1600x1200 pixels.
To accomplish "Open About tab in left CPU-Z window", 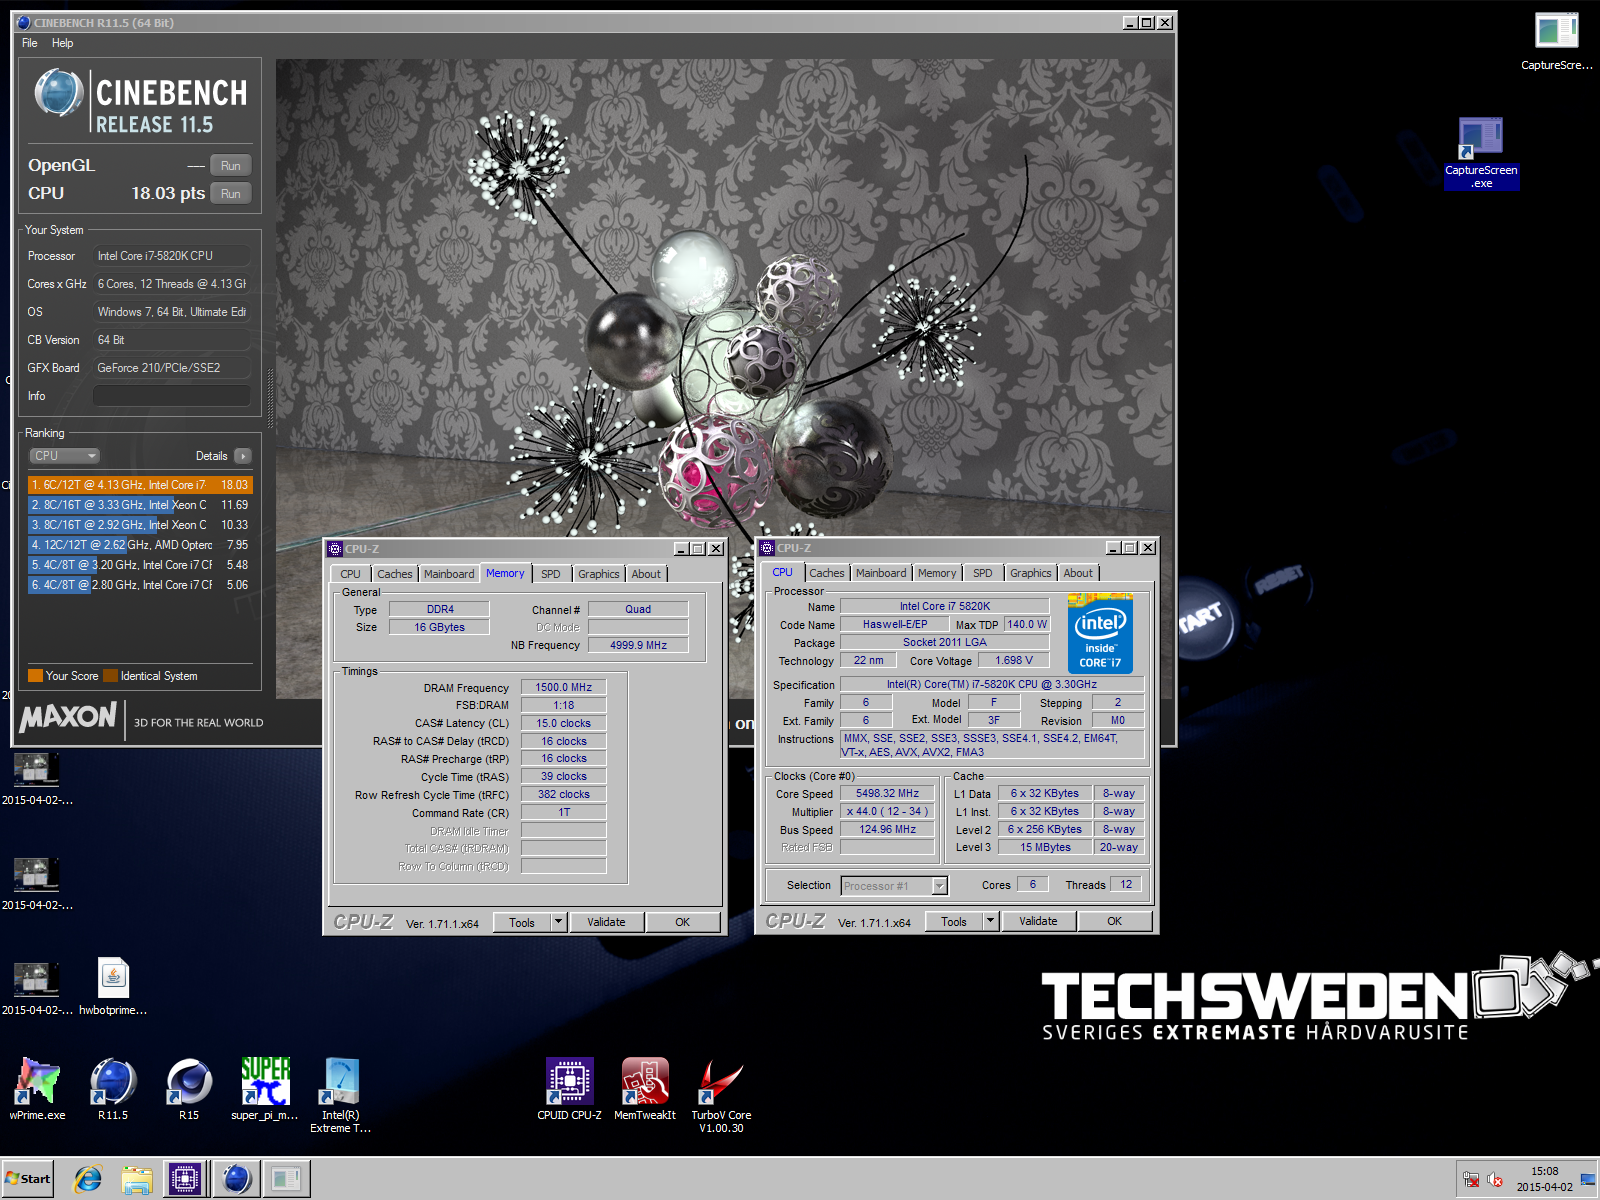I will [646, 574].
